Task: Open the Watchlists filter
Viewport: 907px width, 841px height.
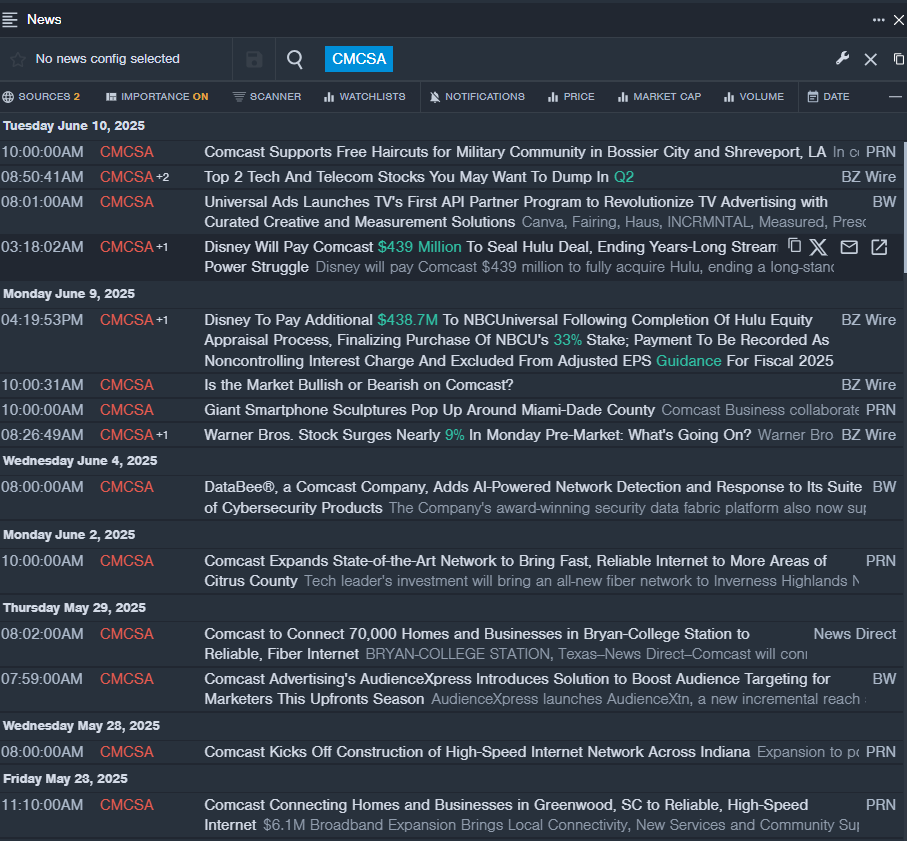Action: point(364,97)
